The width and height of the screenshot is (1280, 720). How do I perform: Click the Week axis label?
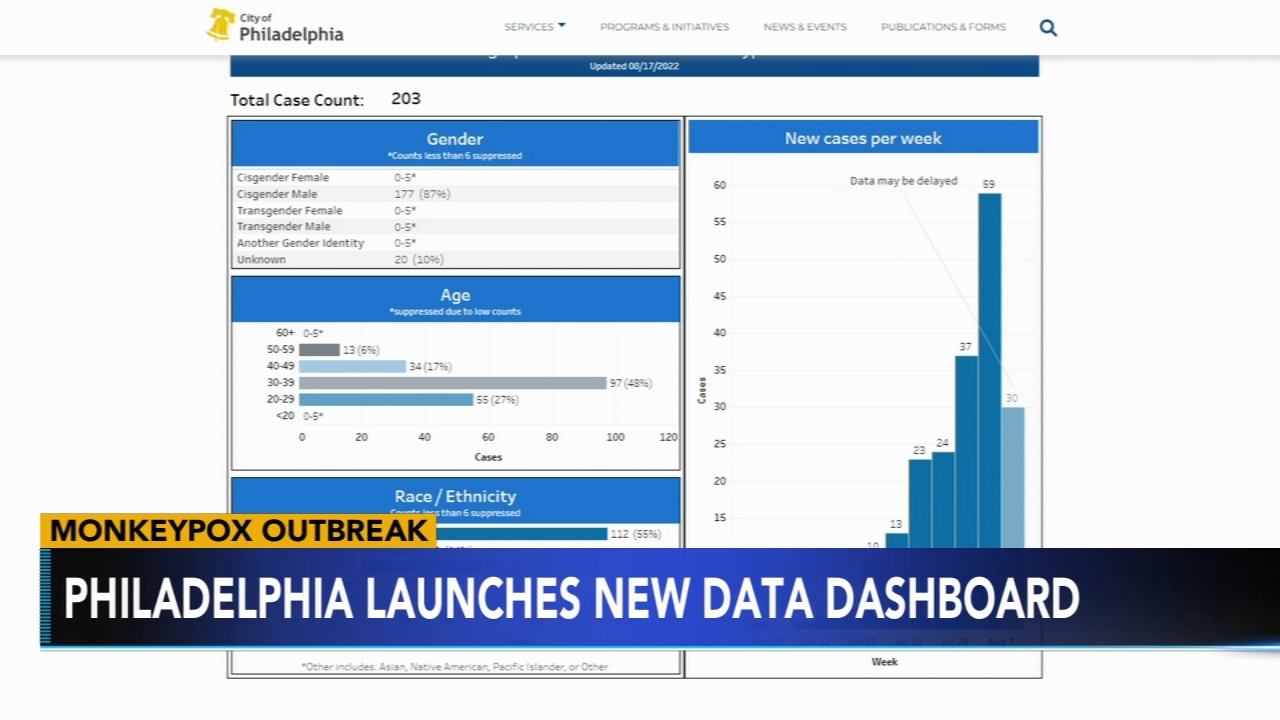coord(884,662)
